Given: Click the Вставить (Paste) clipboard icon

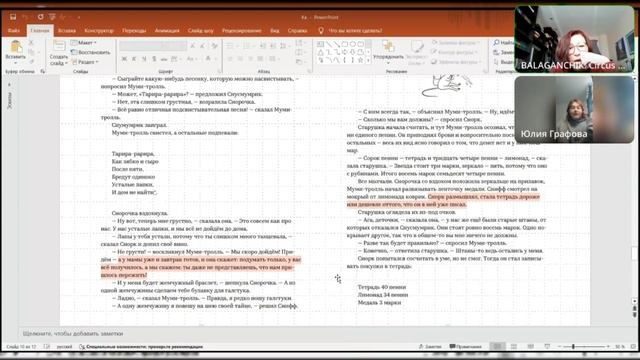Looking at the screenshot, I should coord(16,47).
